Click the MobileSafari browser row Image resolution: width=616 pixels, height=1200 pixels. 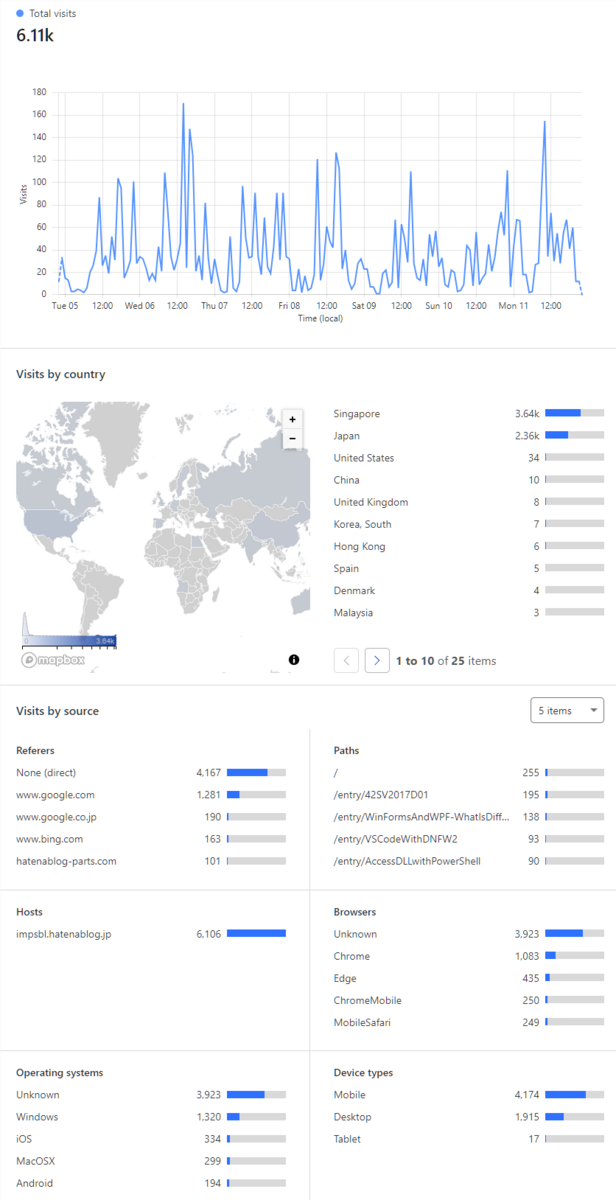click(x=468, y=1022)
